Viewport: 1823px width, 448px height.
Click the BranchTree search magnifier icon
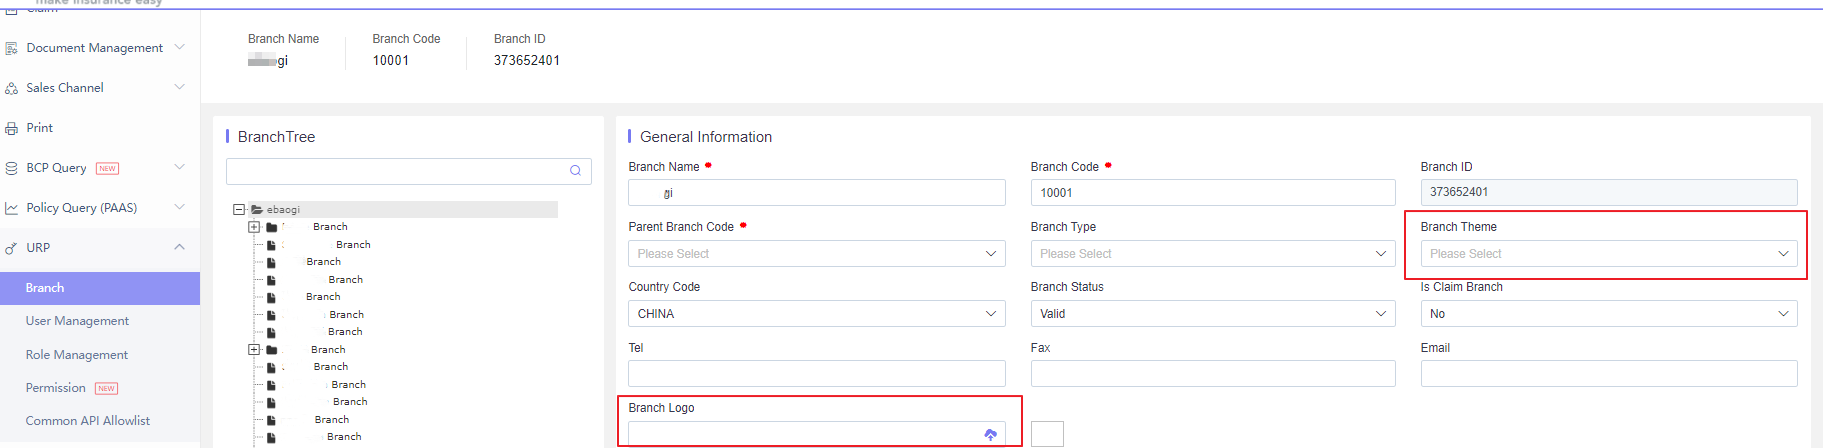click(x=575, y=171)
